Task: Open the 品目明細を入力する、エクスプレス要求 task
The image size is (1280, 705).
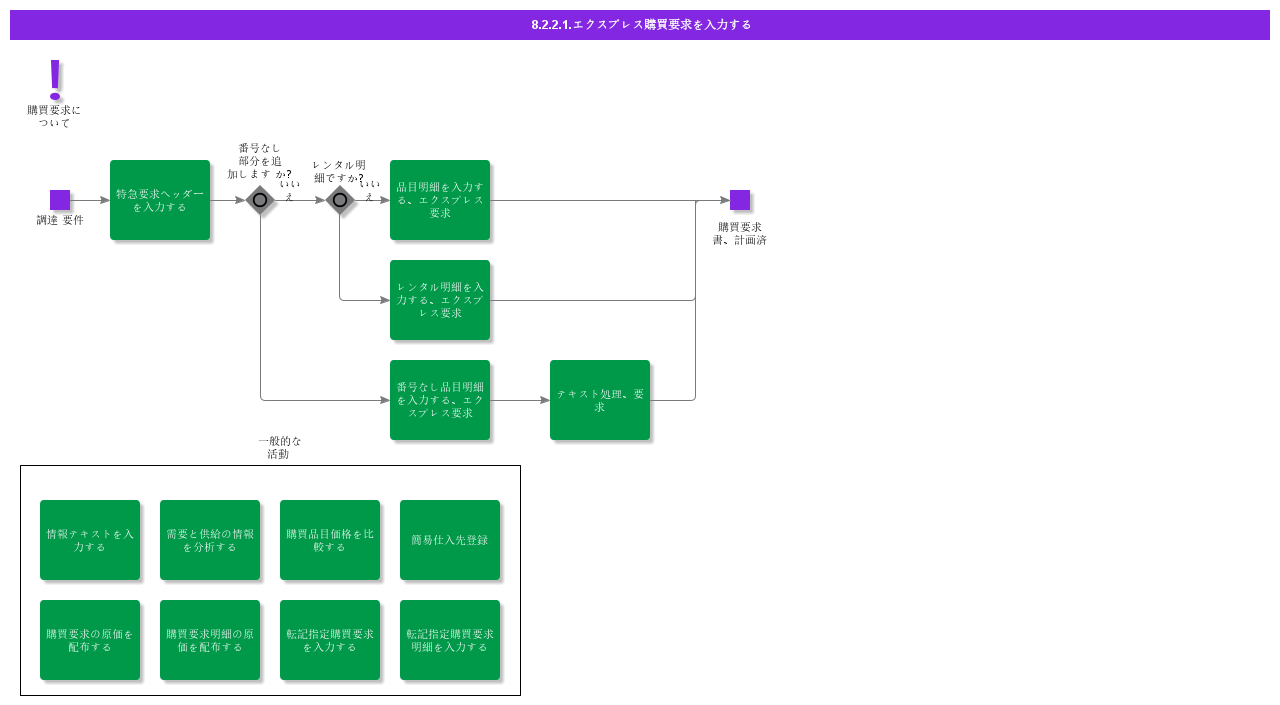Action: (x=440, y=200)
